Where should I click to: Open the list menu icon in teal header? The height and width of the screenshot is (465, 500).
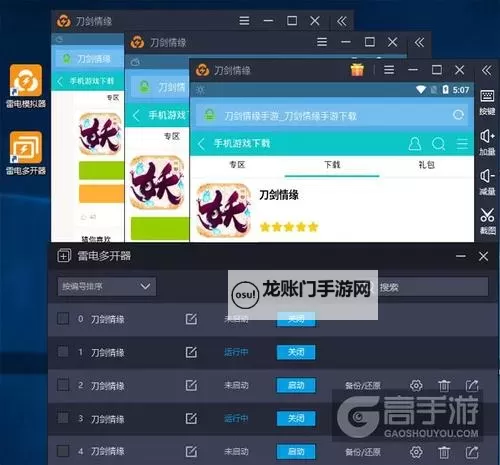tap(462, 144)
